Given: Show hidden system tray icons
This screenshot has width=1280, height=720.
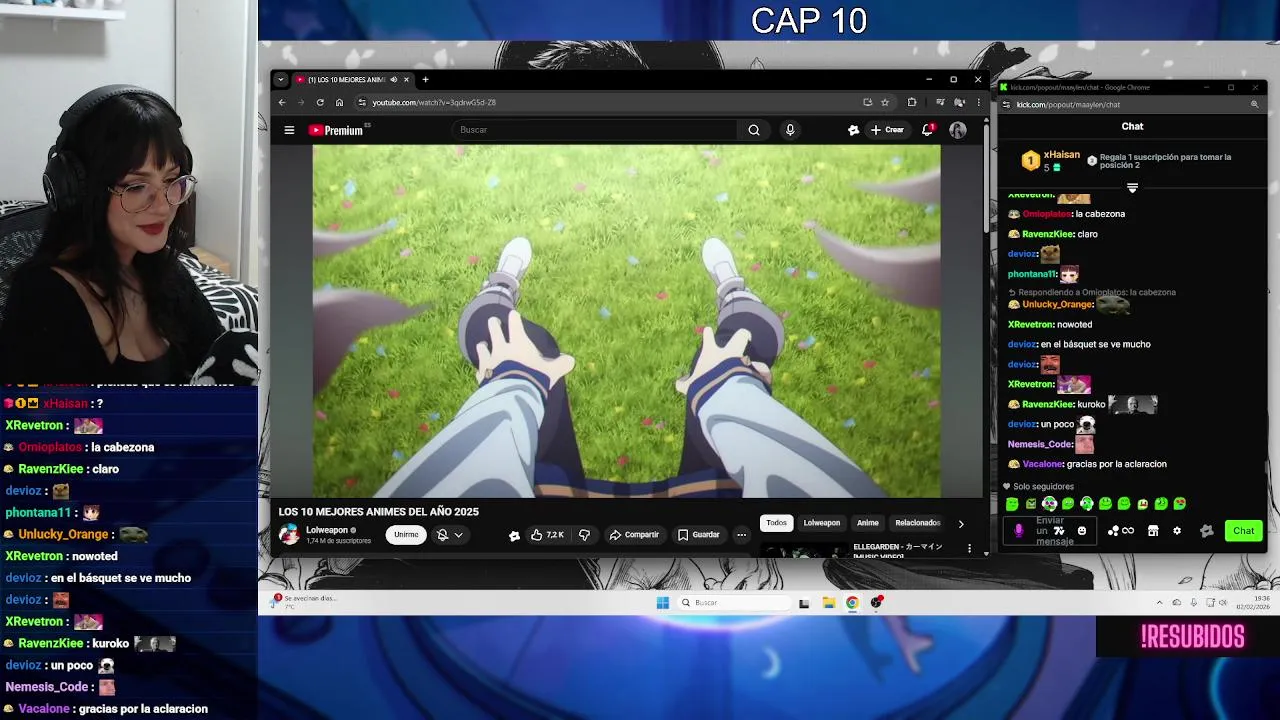Looking at the screenshot, I should click(1159, 602).
